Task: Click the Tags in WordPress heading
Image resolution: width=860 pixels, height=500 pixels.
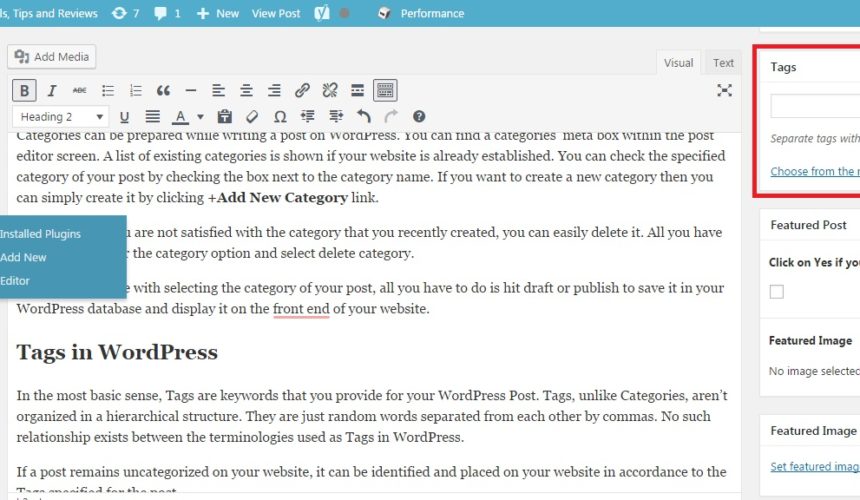Action: click(x=117, y=352)
